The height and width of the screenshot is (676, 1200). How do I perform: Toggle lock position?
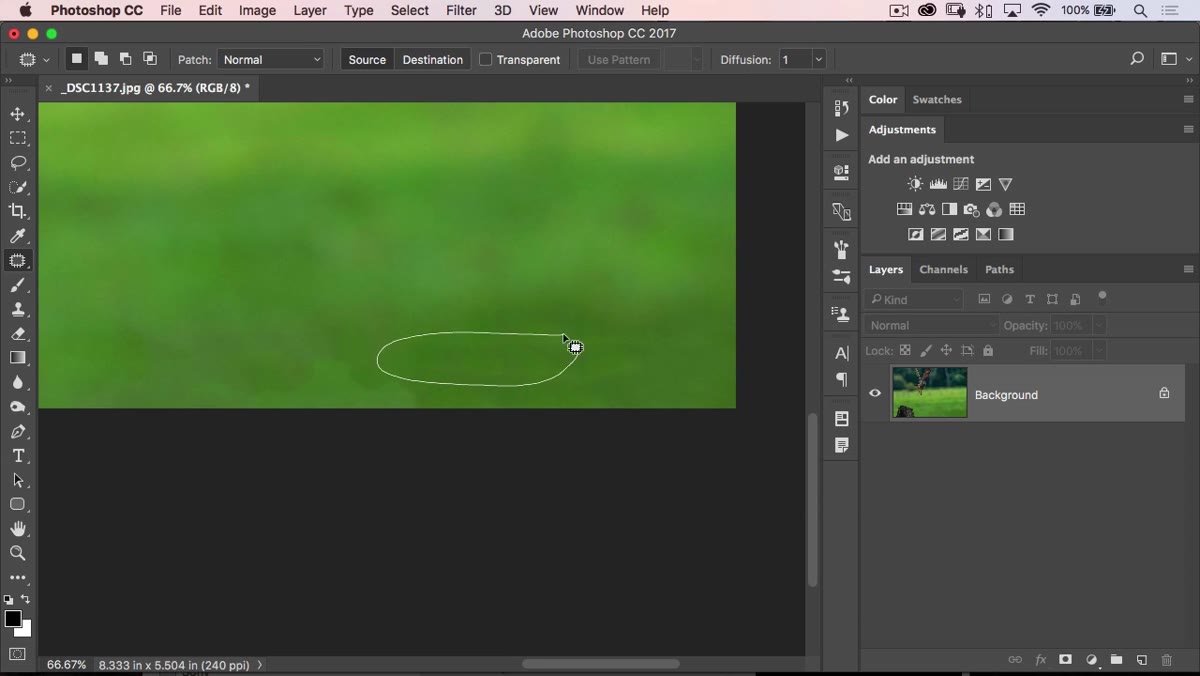(946, 351)
